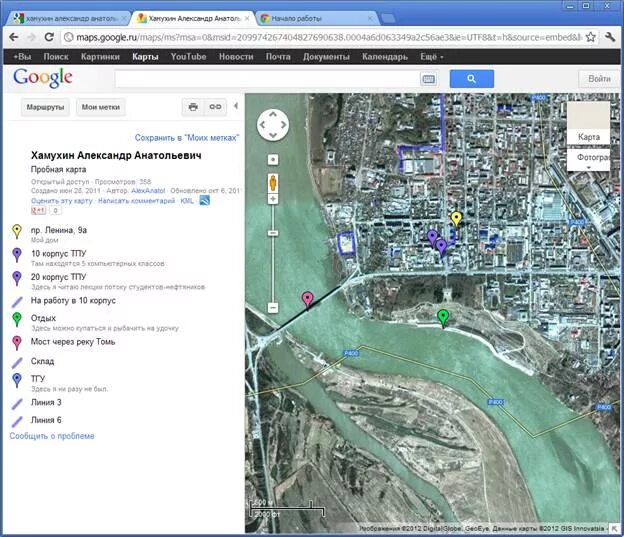Click +Вы in the Google bar

pyautogui.click(x=22, y=57)
